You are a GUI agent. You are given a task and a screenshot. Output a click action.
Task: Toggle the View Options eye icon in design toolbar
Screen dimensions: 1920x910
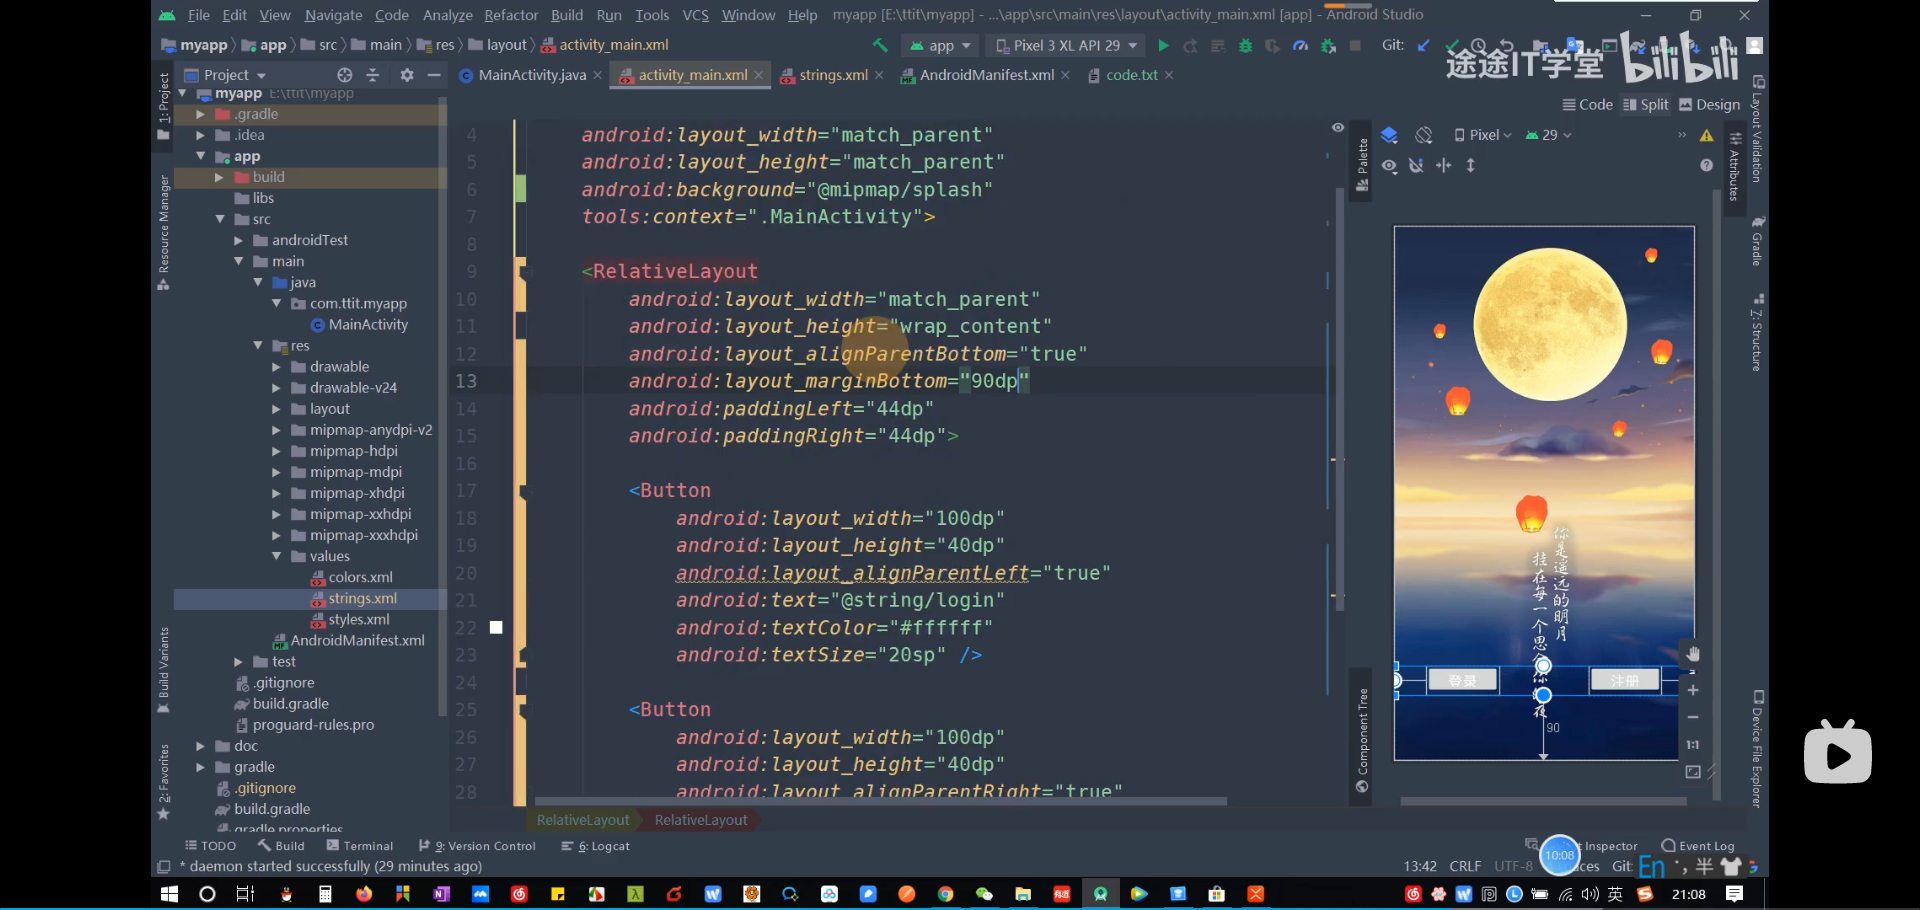point(1390,165)
